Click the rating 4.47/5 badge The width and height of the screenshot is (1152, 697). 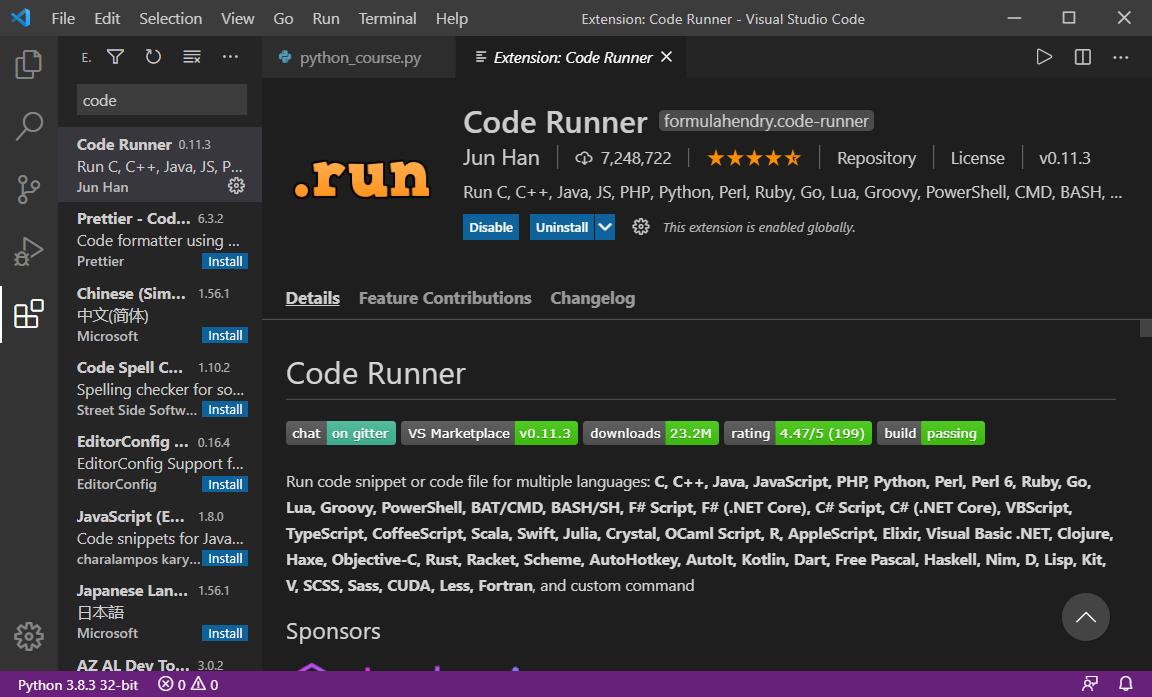[798, 433]
